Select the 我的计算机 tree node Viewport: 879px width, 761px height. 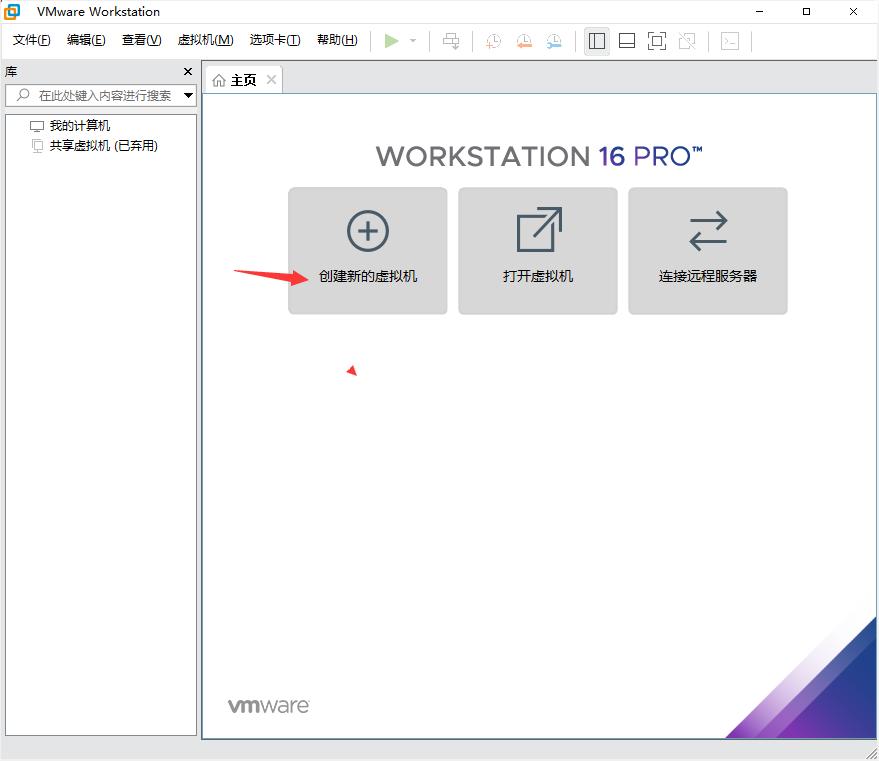click(x=82, y=125)
